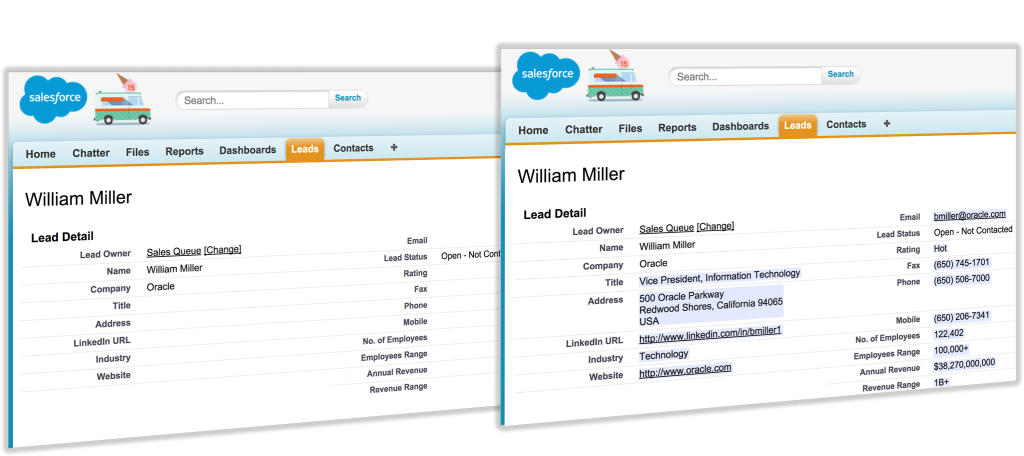Click William Miller heading in right window
Image resolution: width=1024 pixels, height=456 pixels.
[571, 175]
